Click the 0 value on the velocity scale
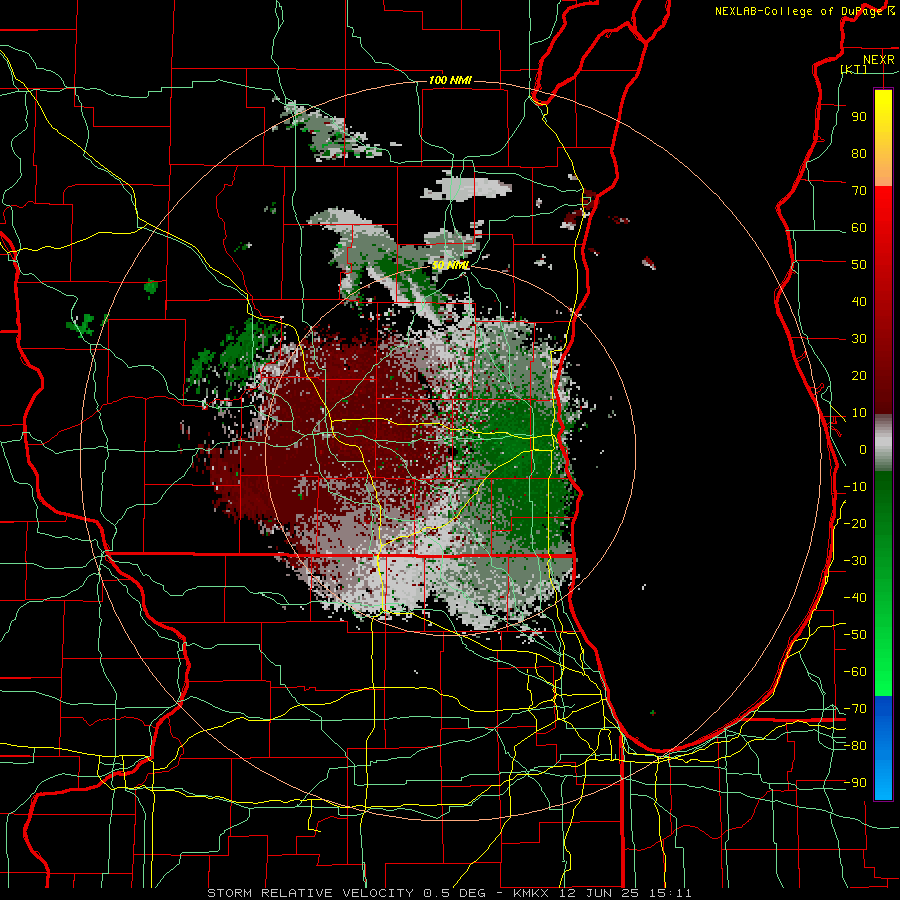 click(863, 449)
